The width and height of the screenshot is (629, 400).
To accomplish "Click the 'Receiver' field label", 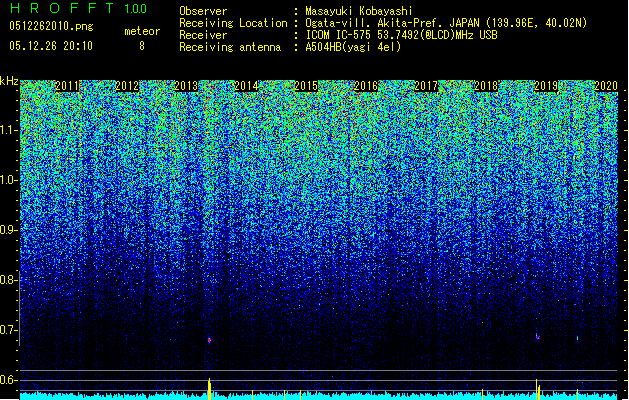I will [x=203, y=35].
